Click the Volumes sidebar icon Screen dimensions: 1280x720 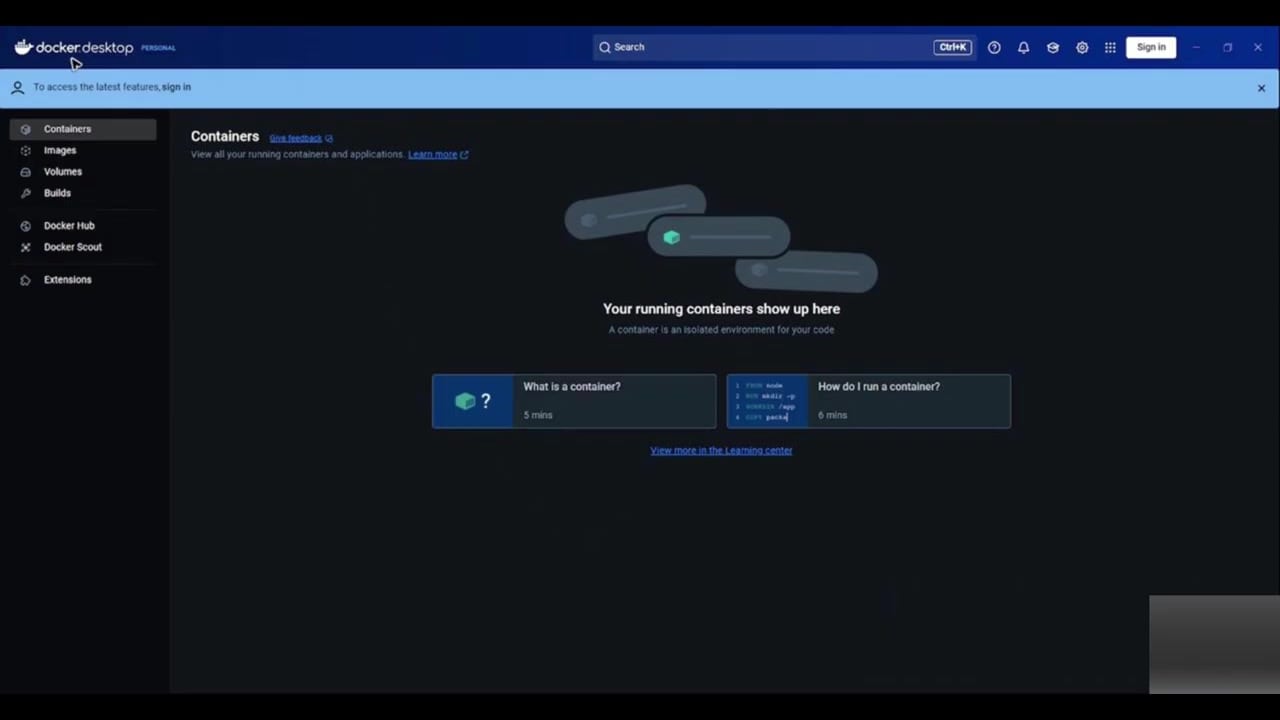[26, 172]
